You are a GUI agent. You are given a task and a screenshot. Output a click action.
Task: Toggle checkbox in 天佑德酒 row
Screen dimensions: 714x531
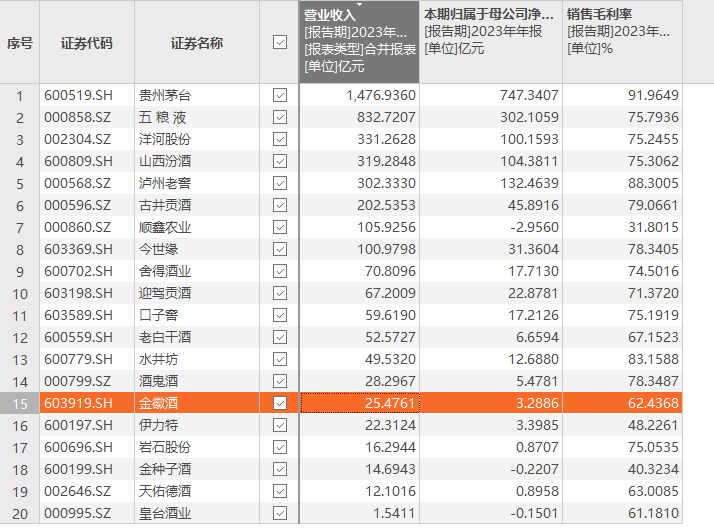coord(280,491)
